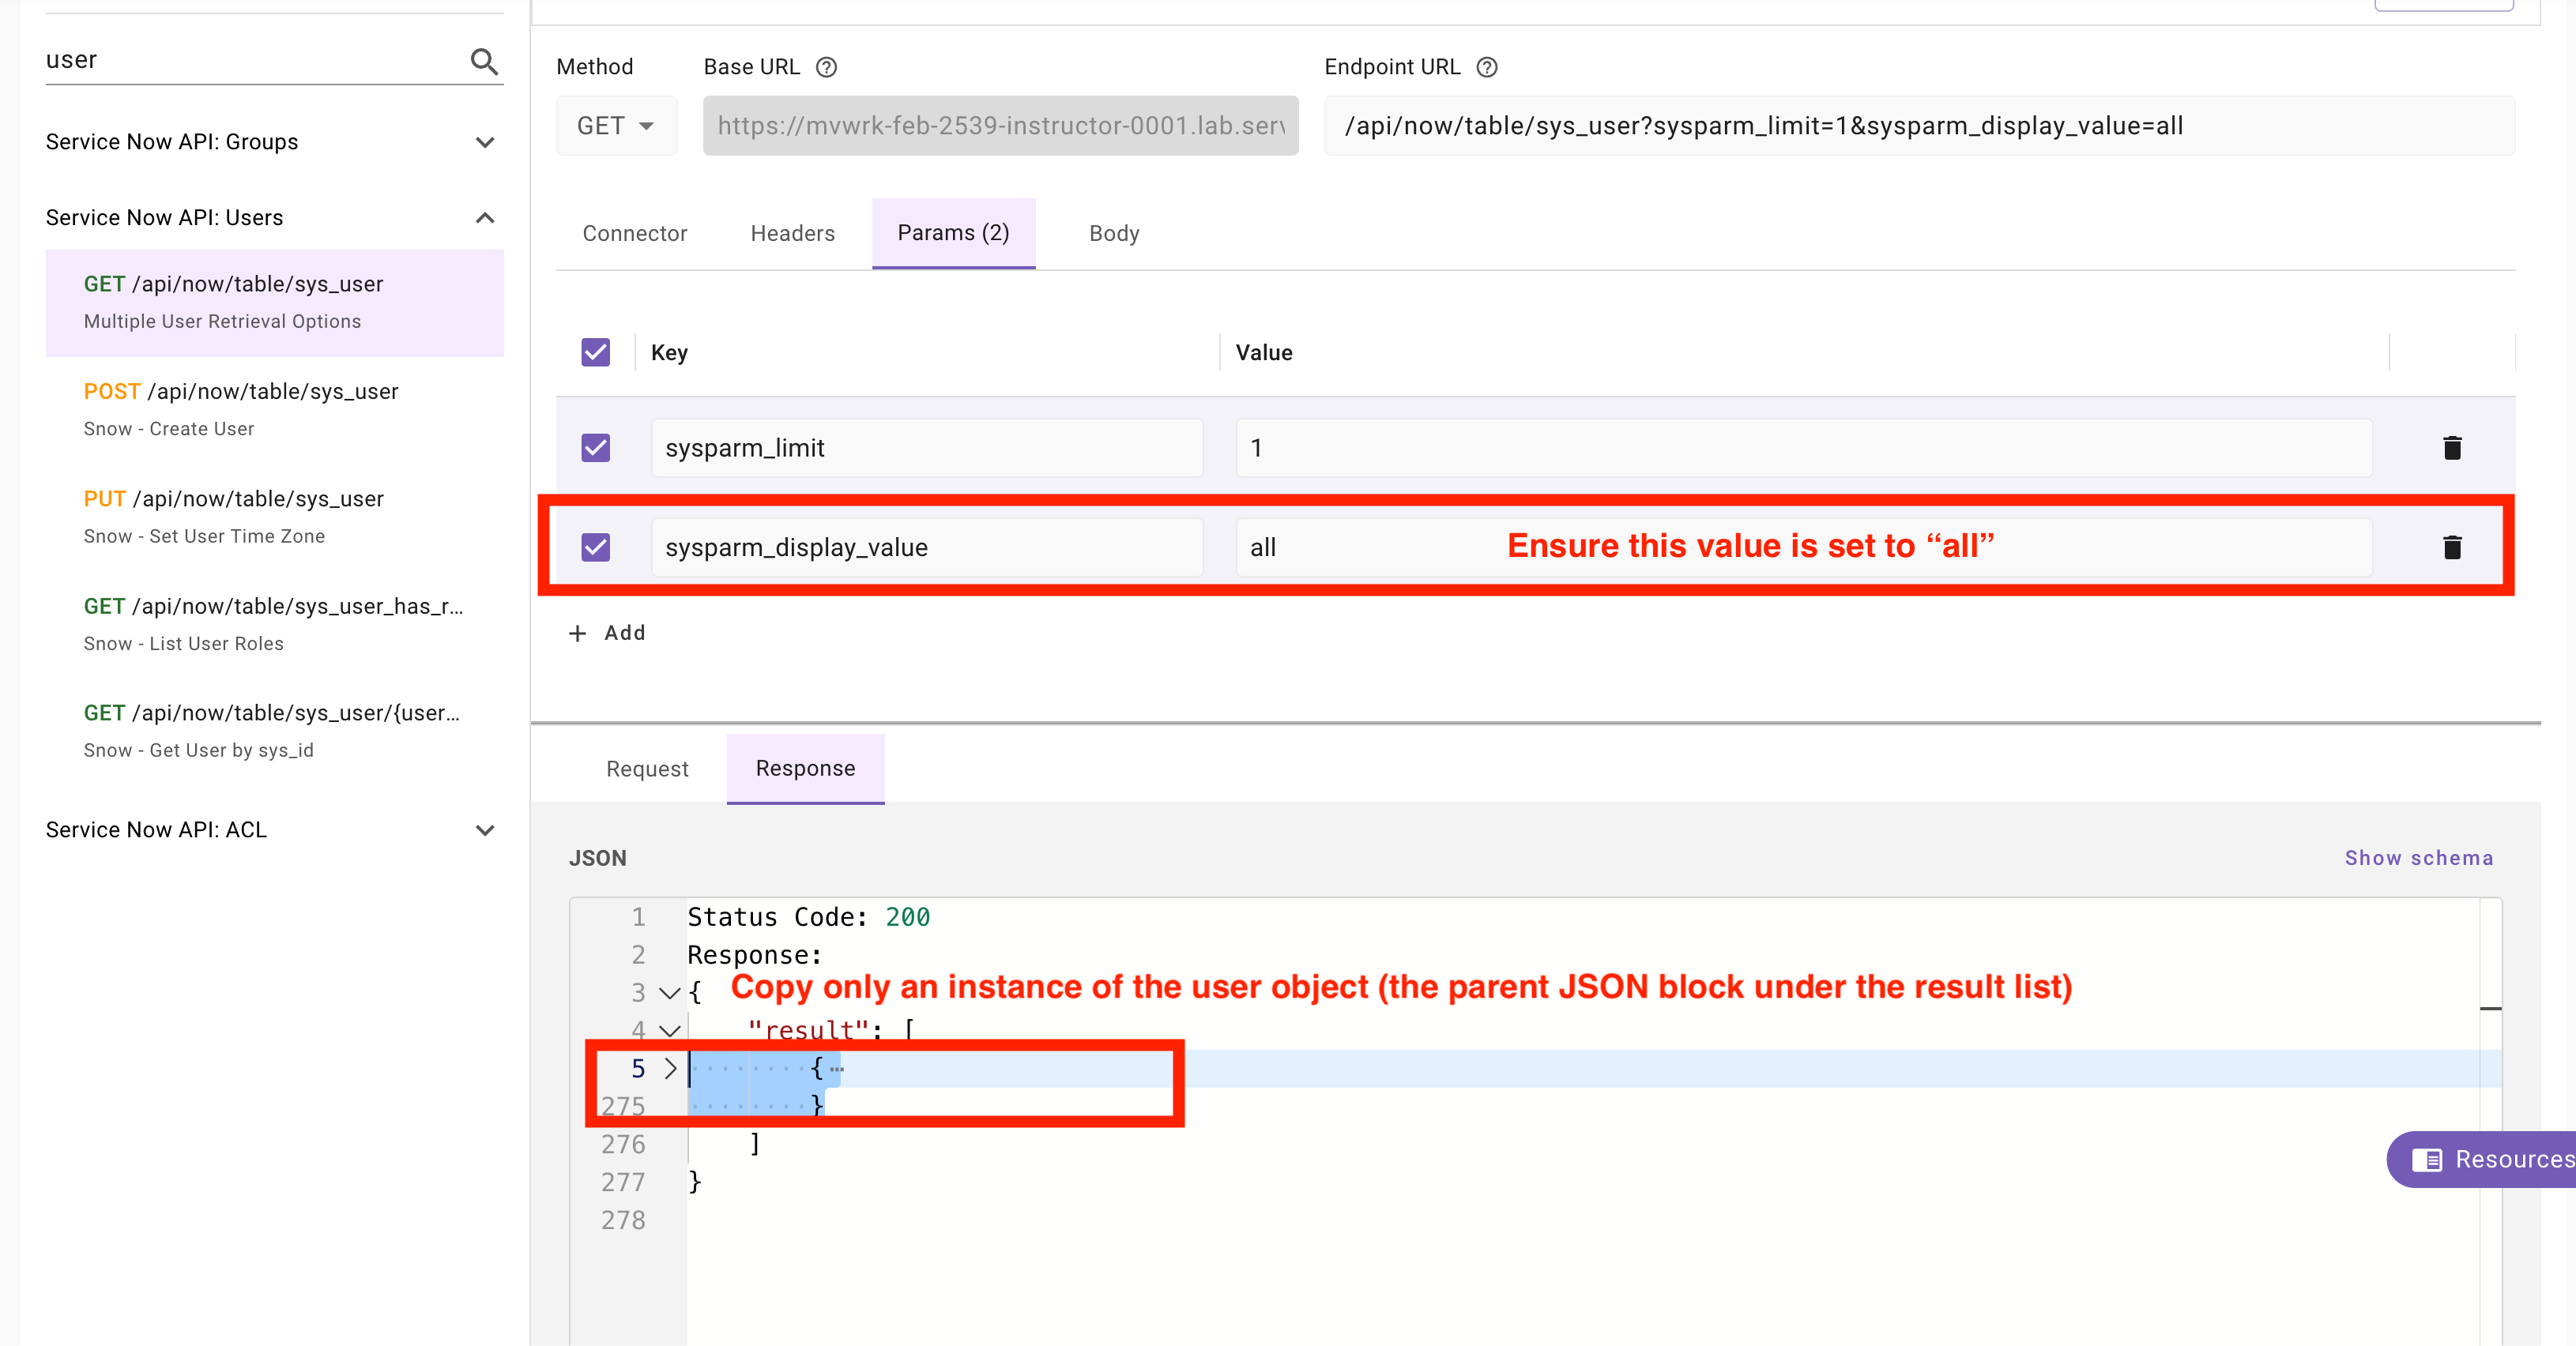Click the Endpoint URL help icon
Image resolution: width=2576 pixels, height=1346 pixels.
[x=1487, y=67]
